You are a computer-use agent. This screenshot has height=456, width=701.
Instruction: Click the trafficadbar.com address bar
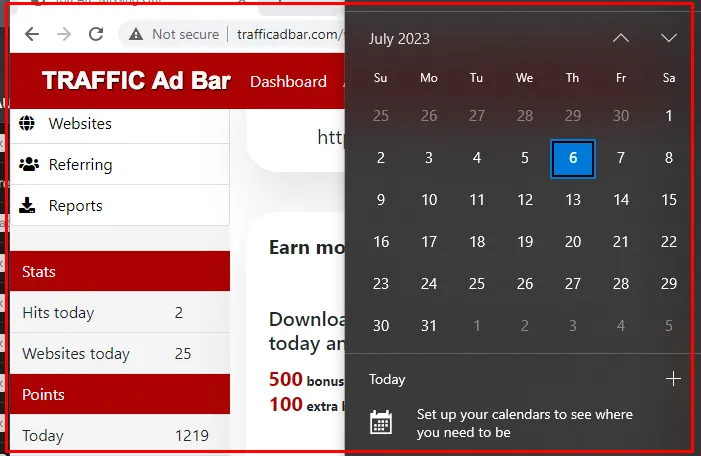[x=290, y=34]
